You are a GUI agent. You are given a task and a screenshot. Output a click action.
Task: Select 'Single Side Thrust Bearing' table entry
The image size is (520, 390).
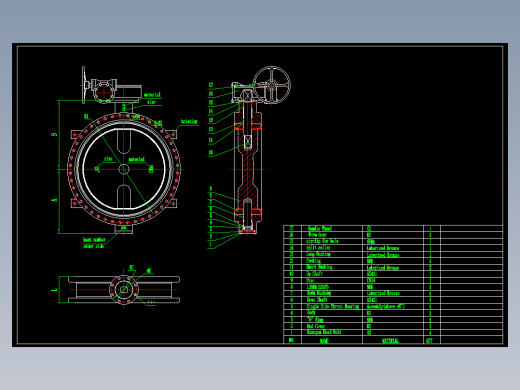[333, 306]
